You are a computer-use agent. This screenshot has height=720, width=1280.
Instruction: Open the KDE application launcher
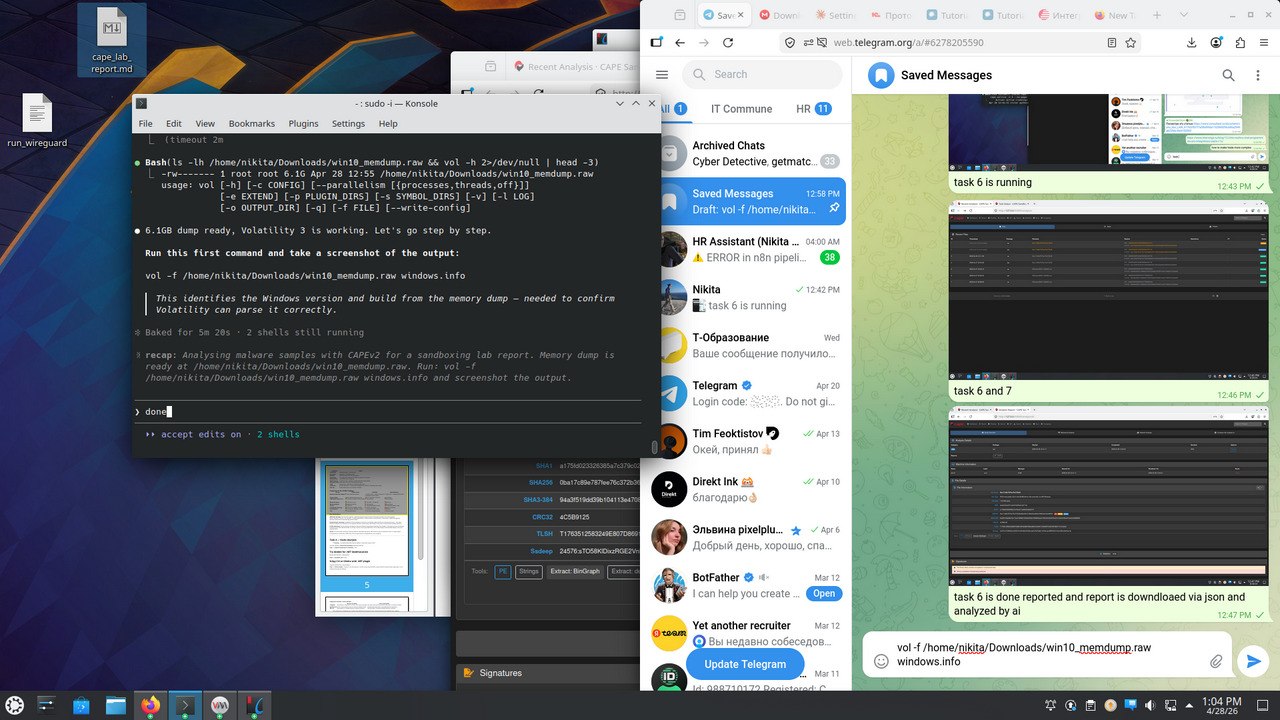pyautogui.click(x=17, y=705)
